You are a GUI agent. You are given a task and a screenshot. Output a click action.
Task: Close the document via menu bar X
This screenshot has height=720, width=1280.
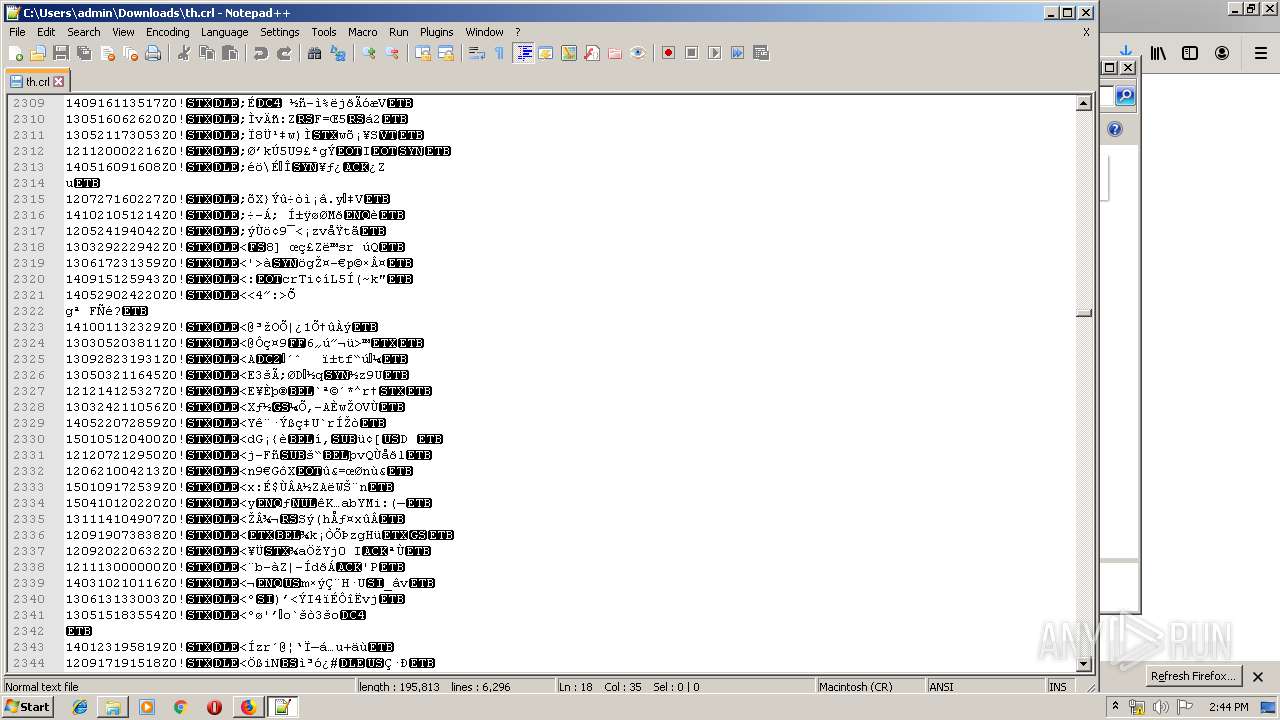(x=1086, y=32)
